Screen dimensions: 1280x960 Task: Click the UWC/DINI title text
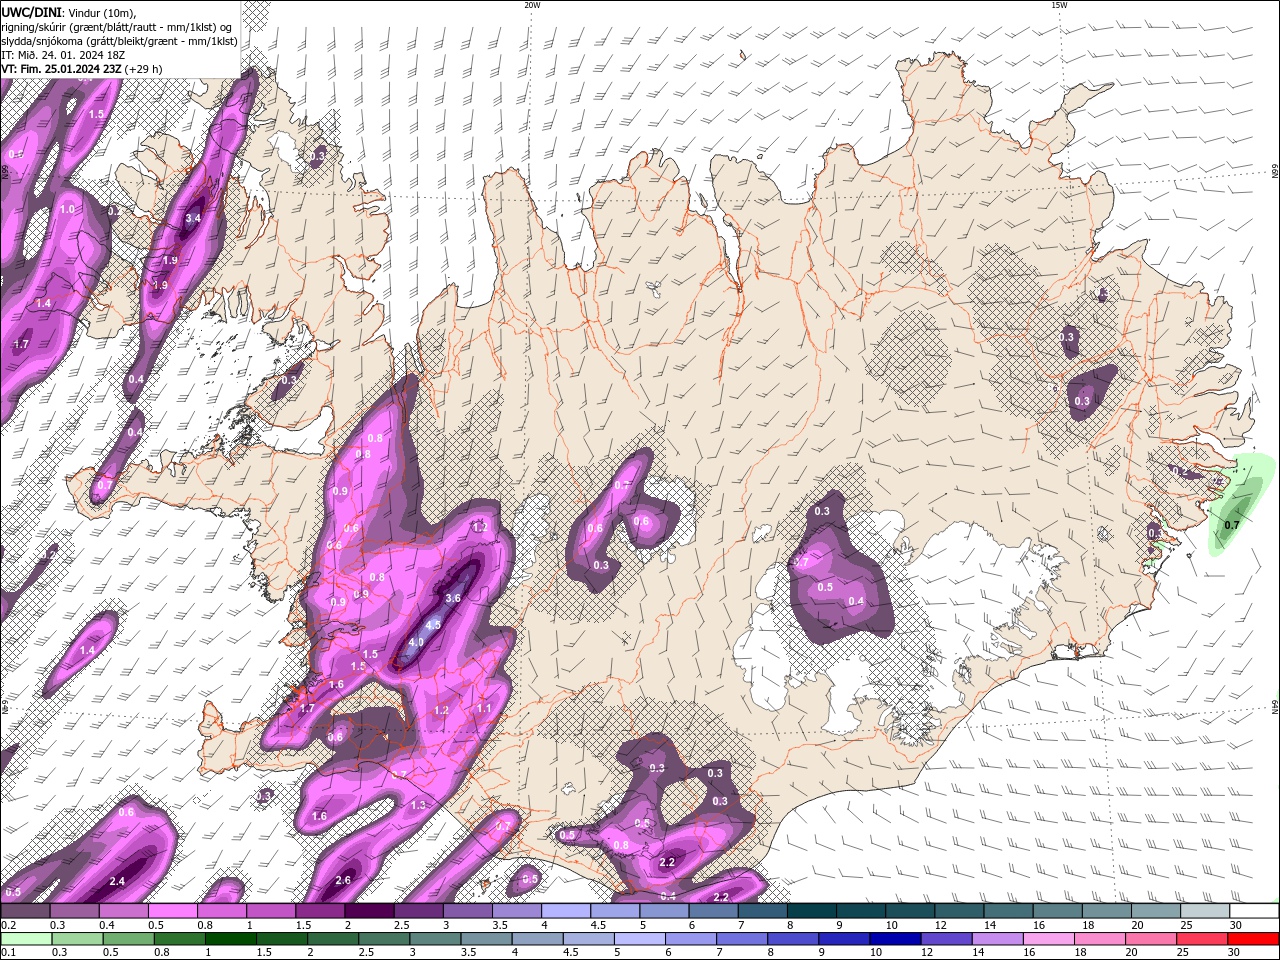pos(31,12)
